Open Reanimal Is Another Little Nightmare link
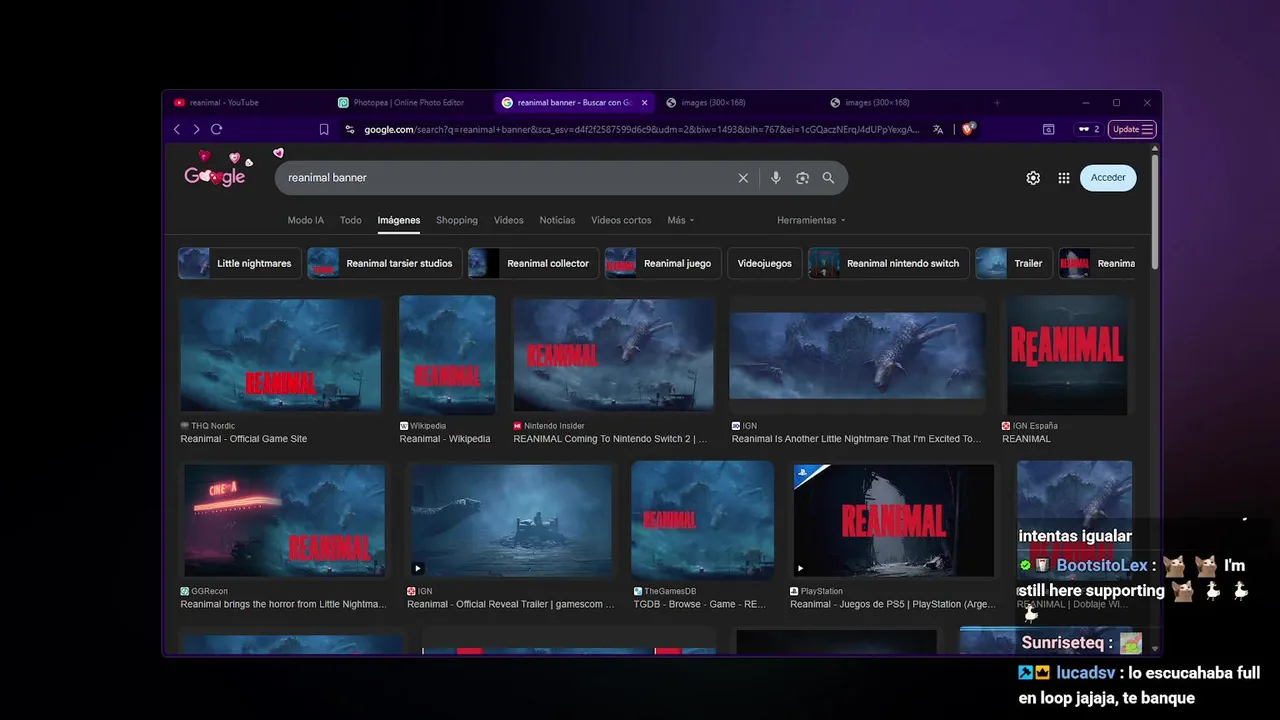This screenshot has width=1280, height=720. point(856,439)
